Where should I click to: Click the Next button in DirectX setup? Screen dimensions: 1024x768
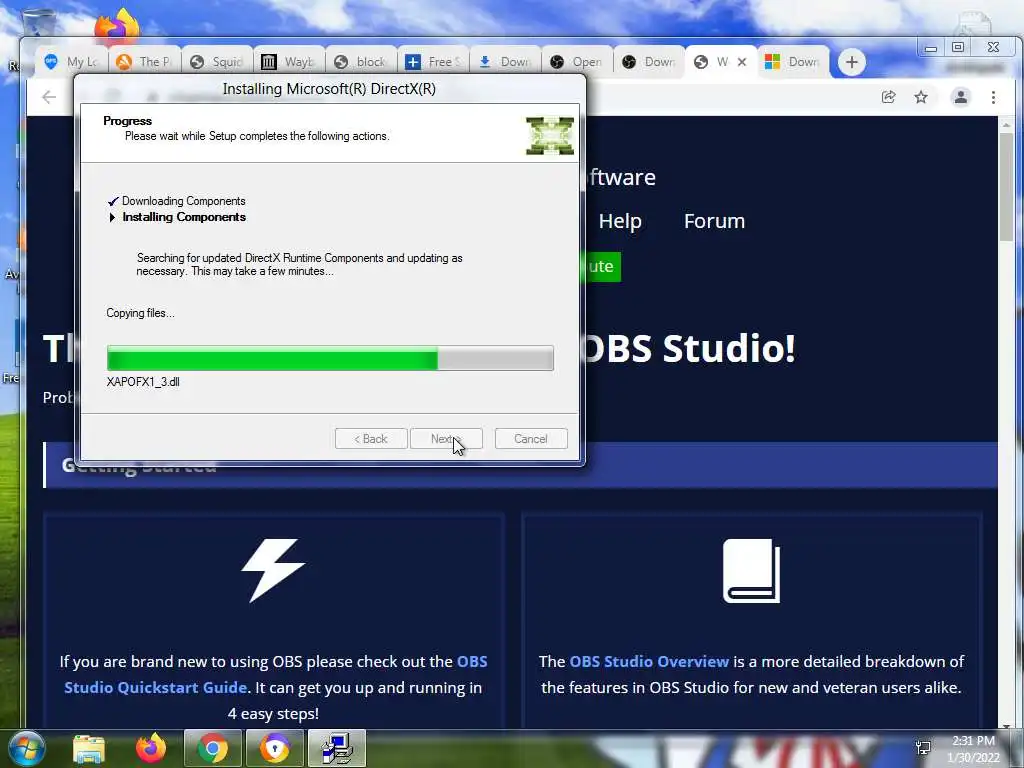click(446, 439)
